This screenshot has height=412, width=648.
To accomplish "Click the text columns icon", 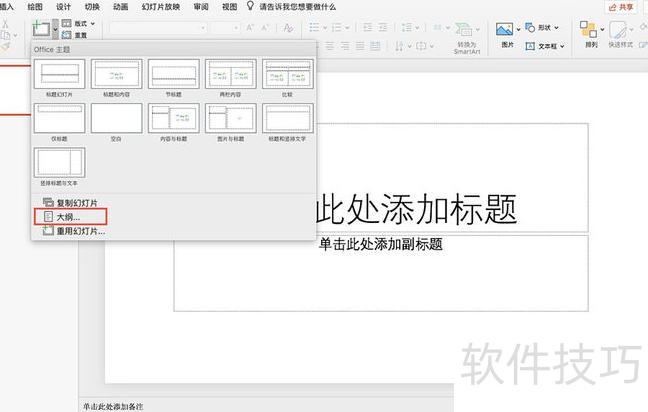I will coord(437,27).
